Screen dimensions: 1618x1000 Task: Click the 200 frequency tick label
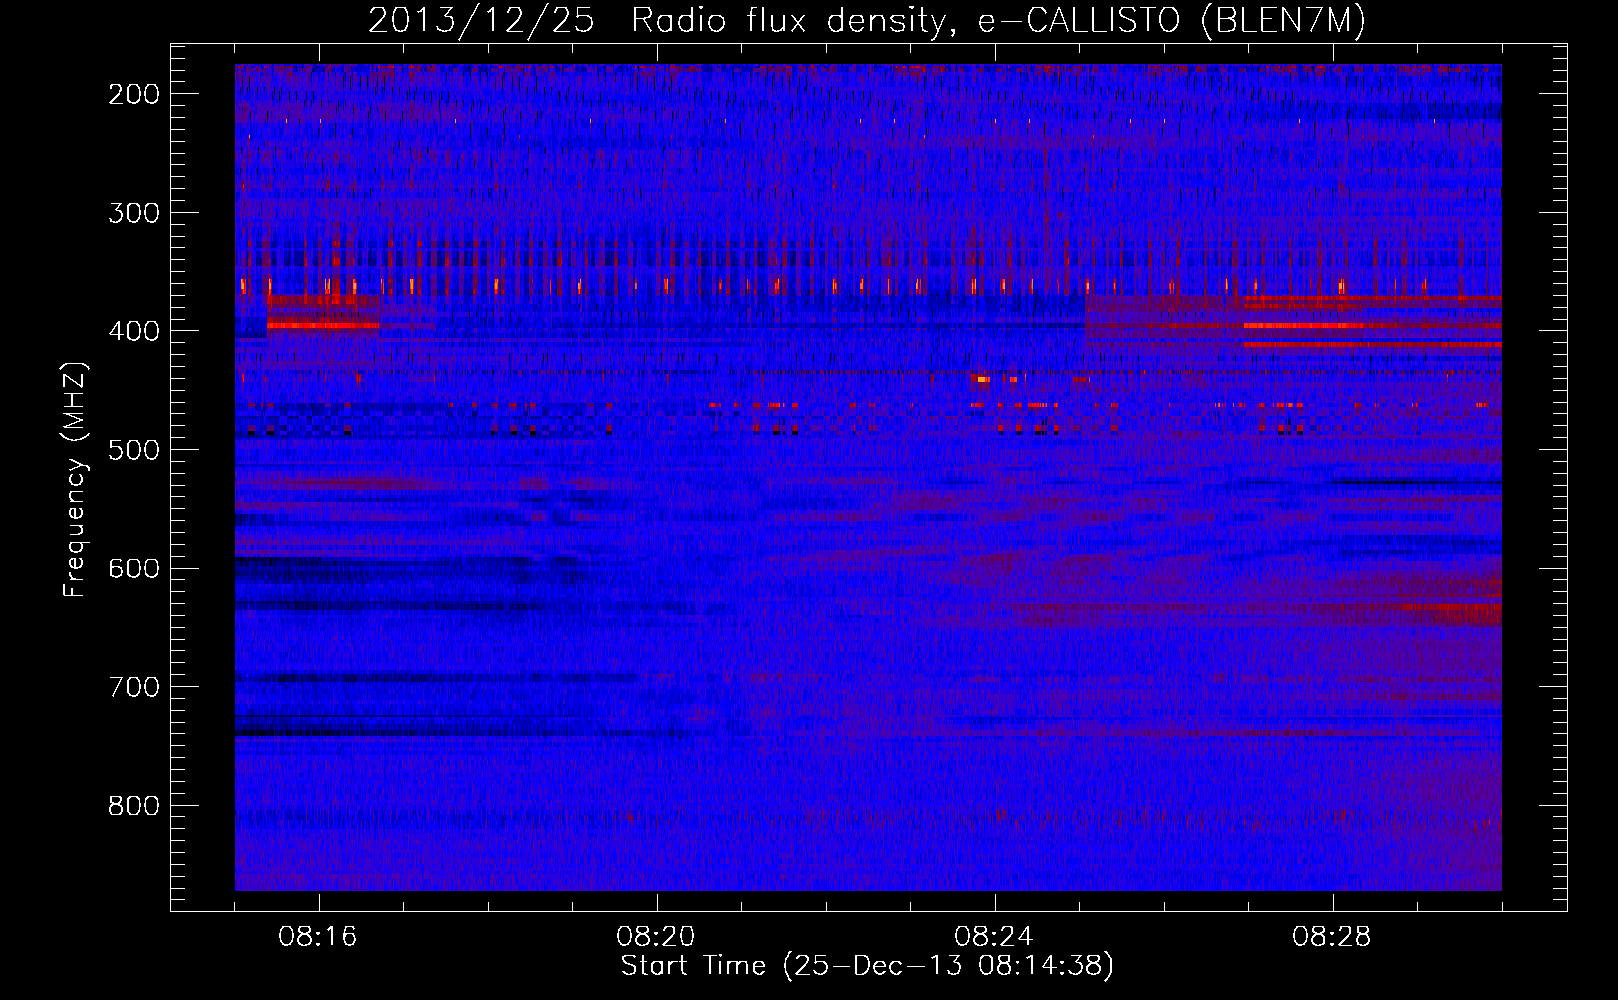tap(133, 94)
